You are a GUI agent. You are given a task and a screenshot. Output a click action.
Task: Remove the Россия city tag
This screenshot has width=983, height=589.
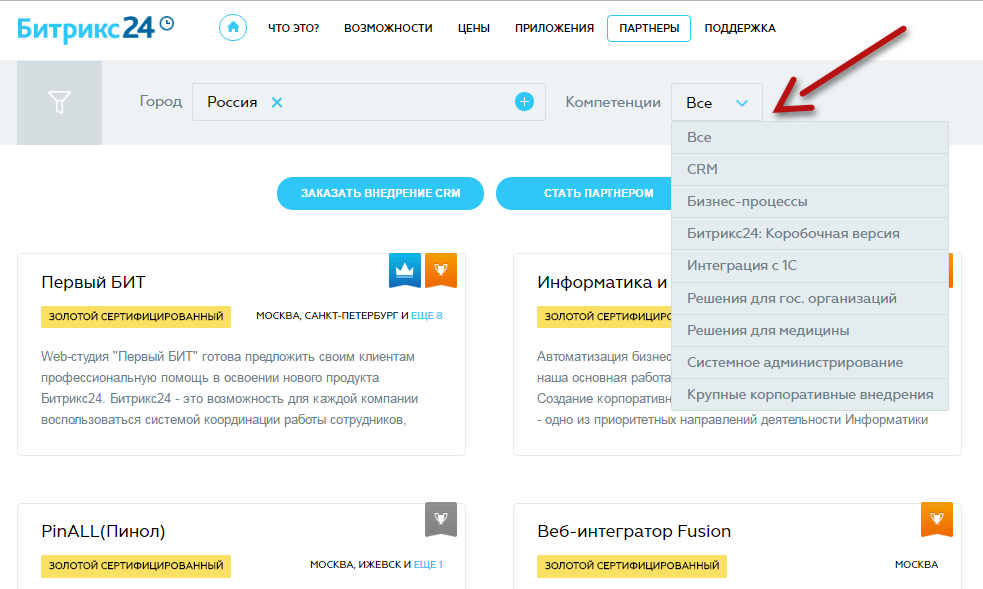click(x=277, y=102)
